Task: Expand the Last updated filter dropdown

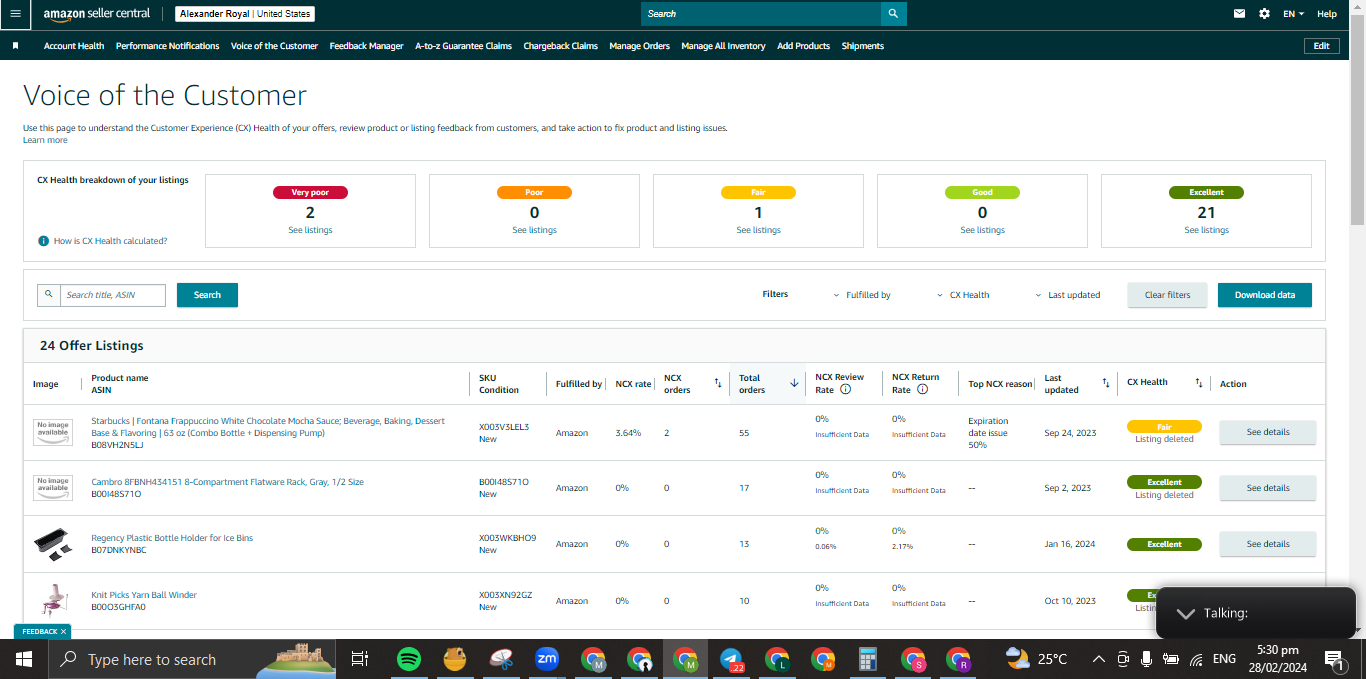Action: click(x=1067, y=295)
